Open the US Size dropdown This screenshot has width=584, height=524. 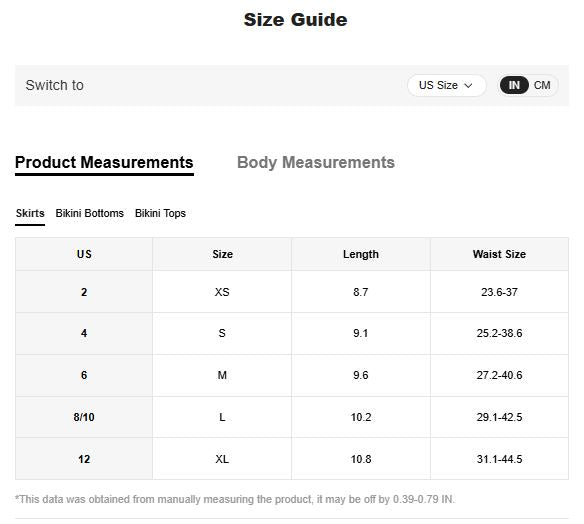point(447,85)
